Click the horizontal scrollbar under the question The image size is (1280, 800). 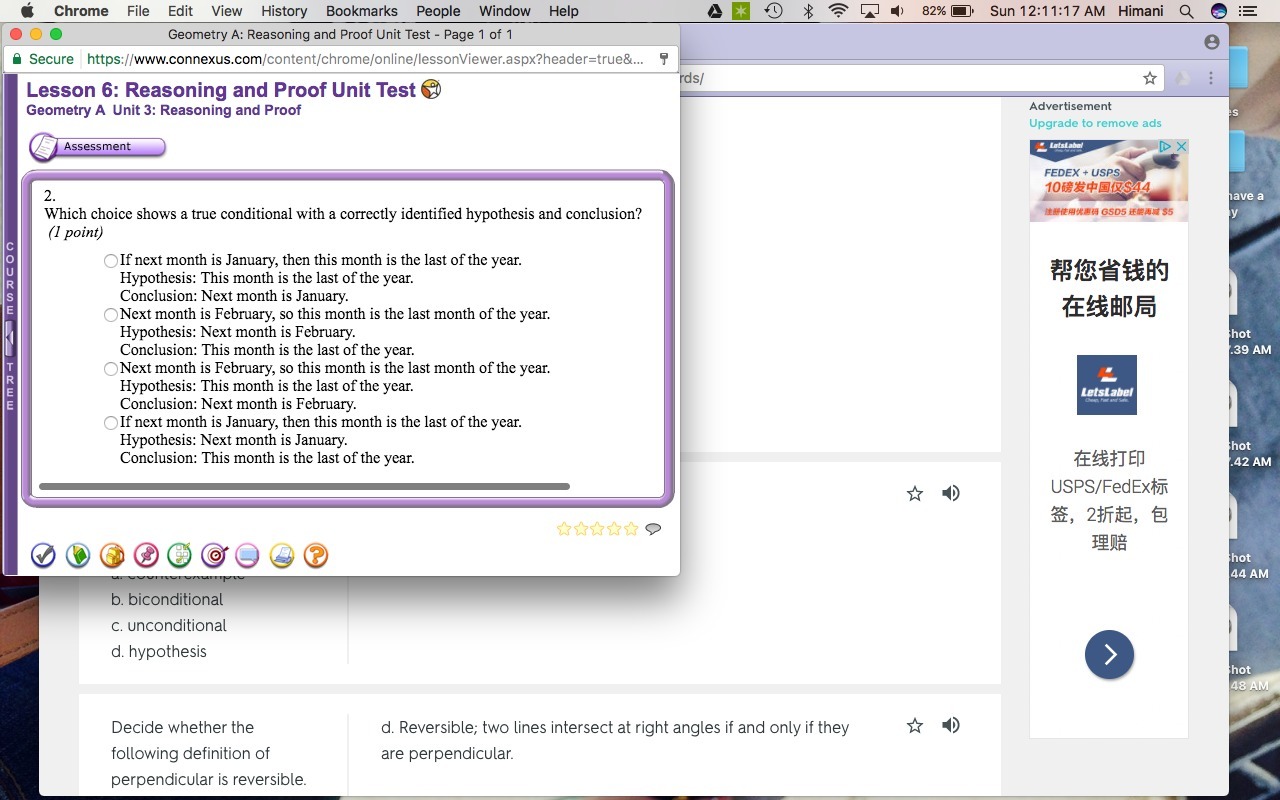point(304,487)
